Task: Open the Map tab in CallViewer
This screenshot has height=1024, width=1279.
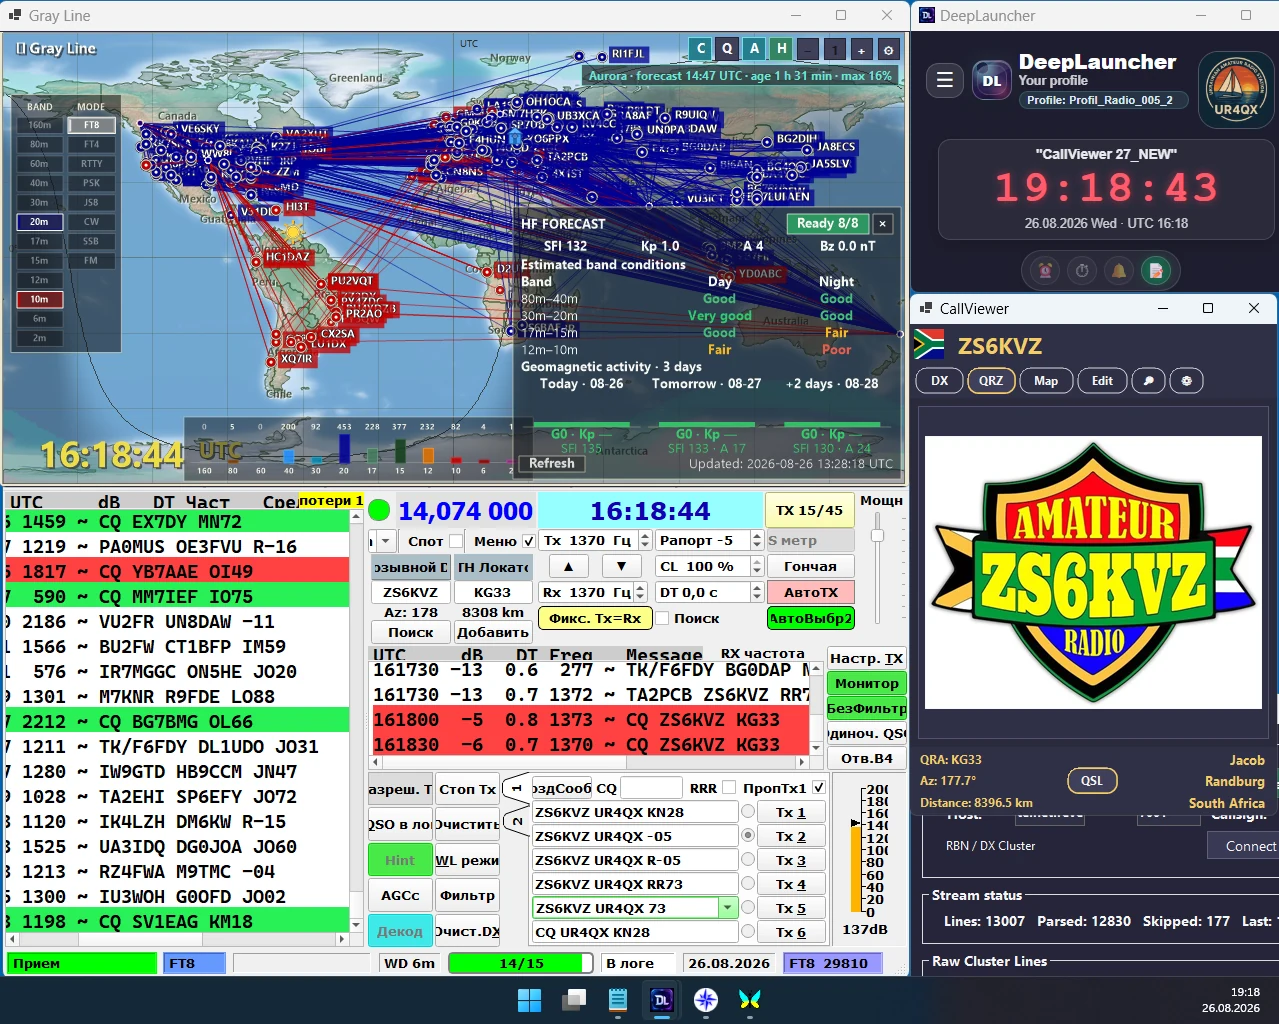Action: 1046,381
